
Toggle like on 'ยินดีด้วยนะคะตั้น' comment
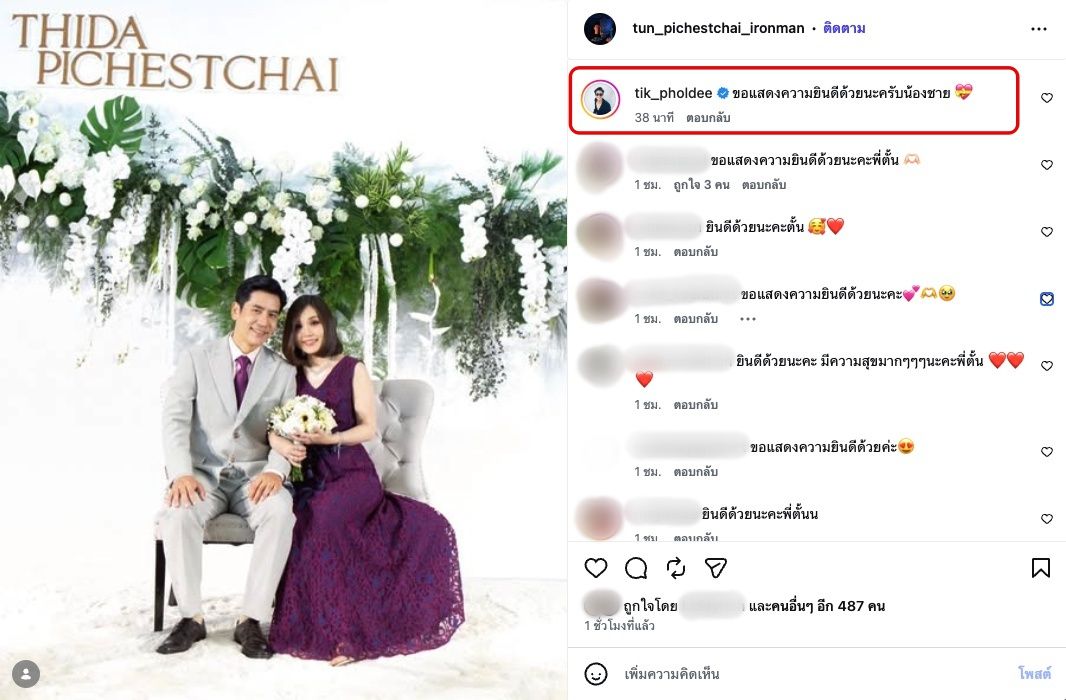coord(1047,232)
